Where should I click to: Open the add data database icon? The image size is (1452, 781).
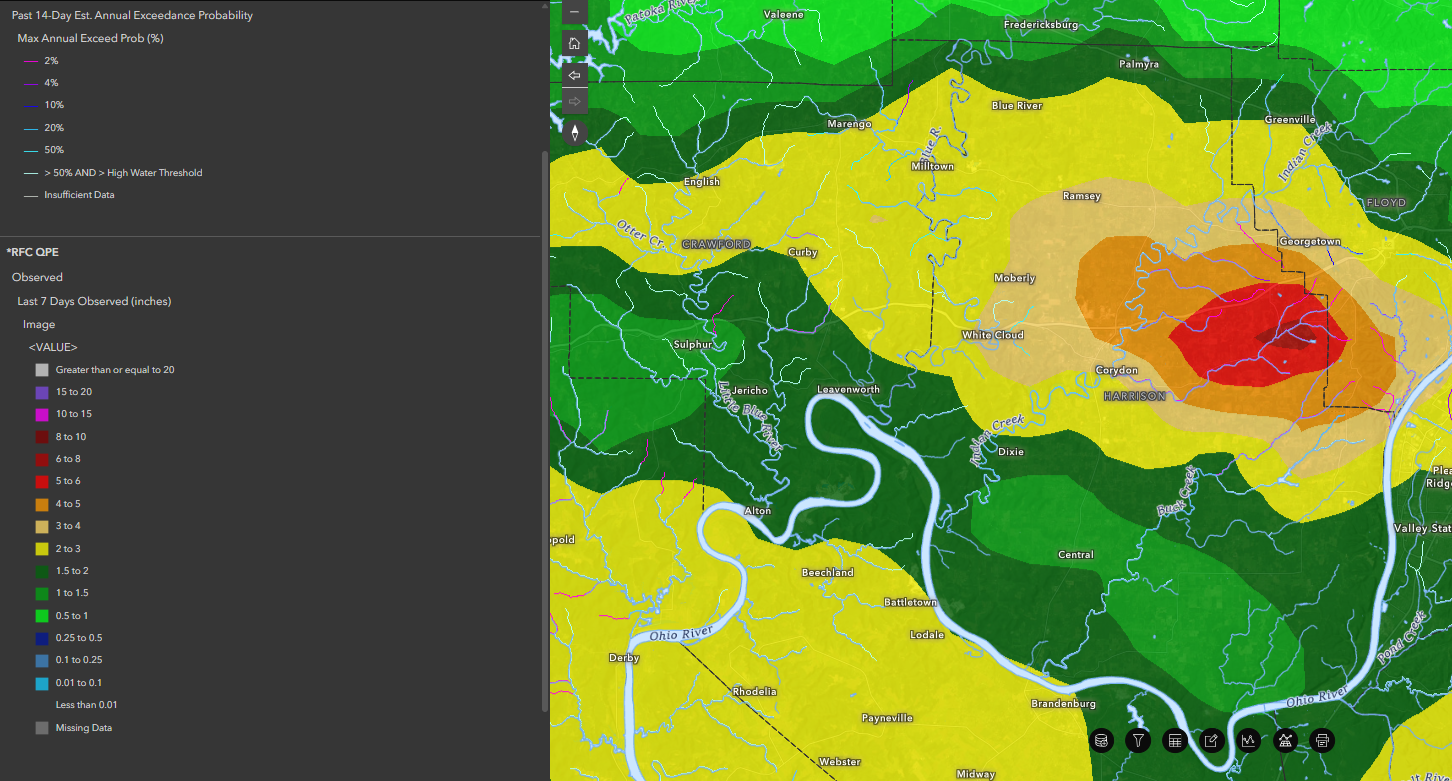(x=1102, y=740)
